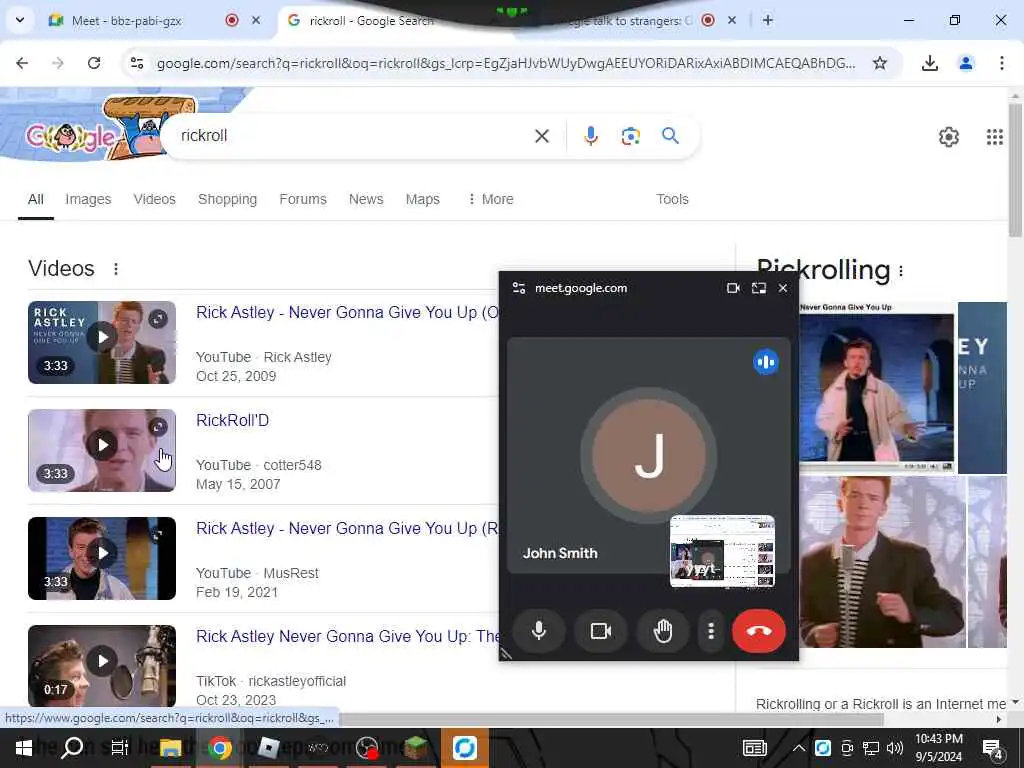This screenshot has width=1024, height=768.
Task: Expand the More search filters menu
Action: click(x=490, y=199)
